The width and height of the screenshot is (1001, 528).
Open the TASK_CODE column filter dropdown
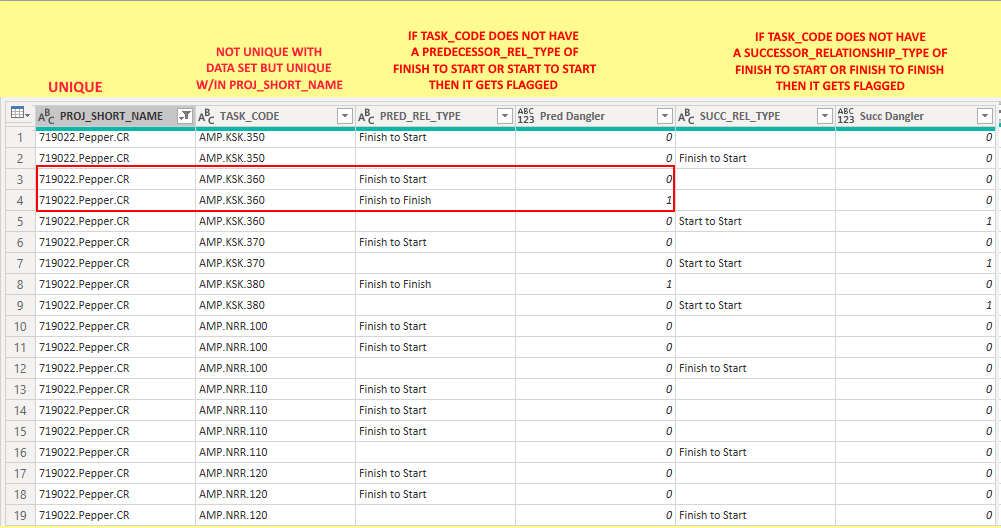(345, 116)
